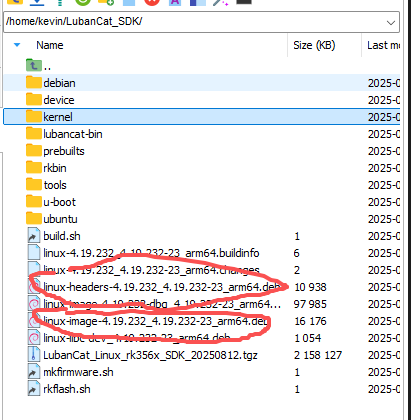411x420 pixels.
Task: Open the path history dropdown arrow
Action: click(x=391, y=23)
